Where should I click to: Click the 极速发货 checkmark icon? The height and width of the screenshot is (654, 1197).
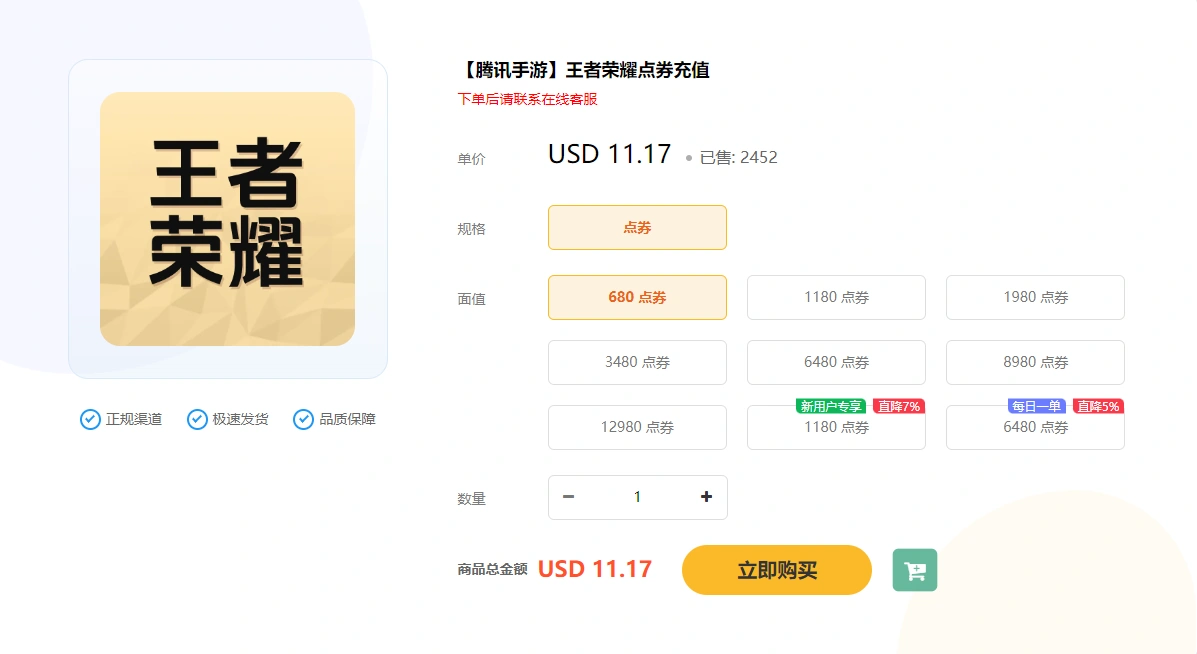(x=197, y=419)
